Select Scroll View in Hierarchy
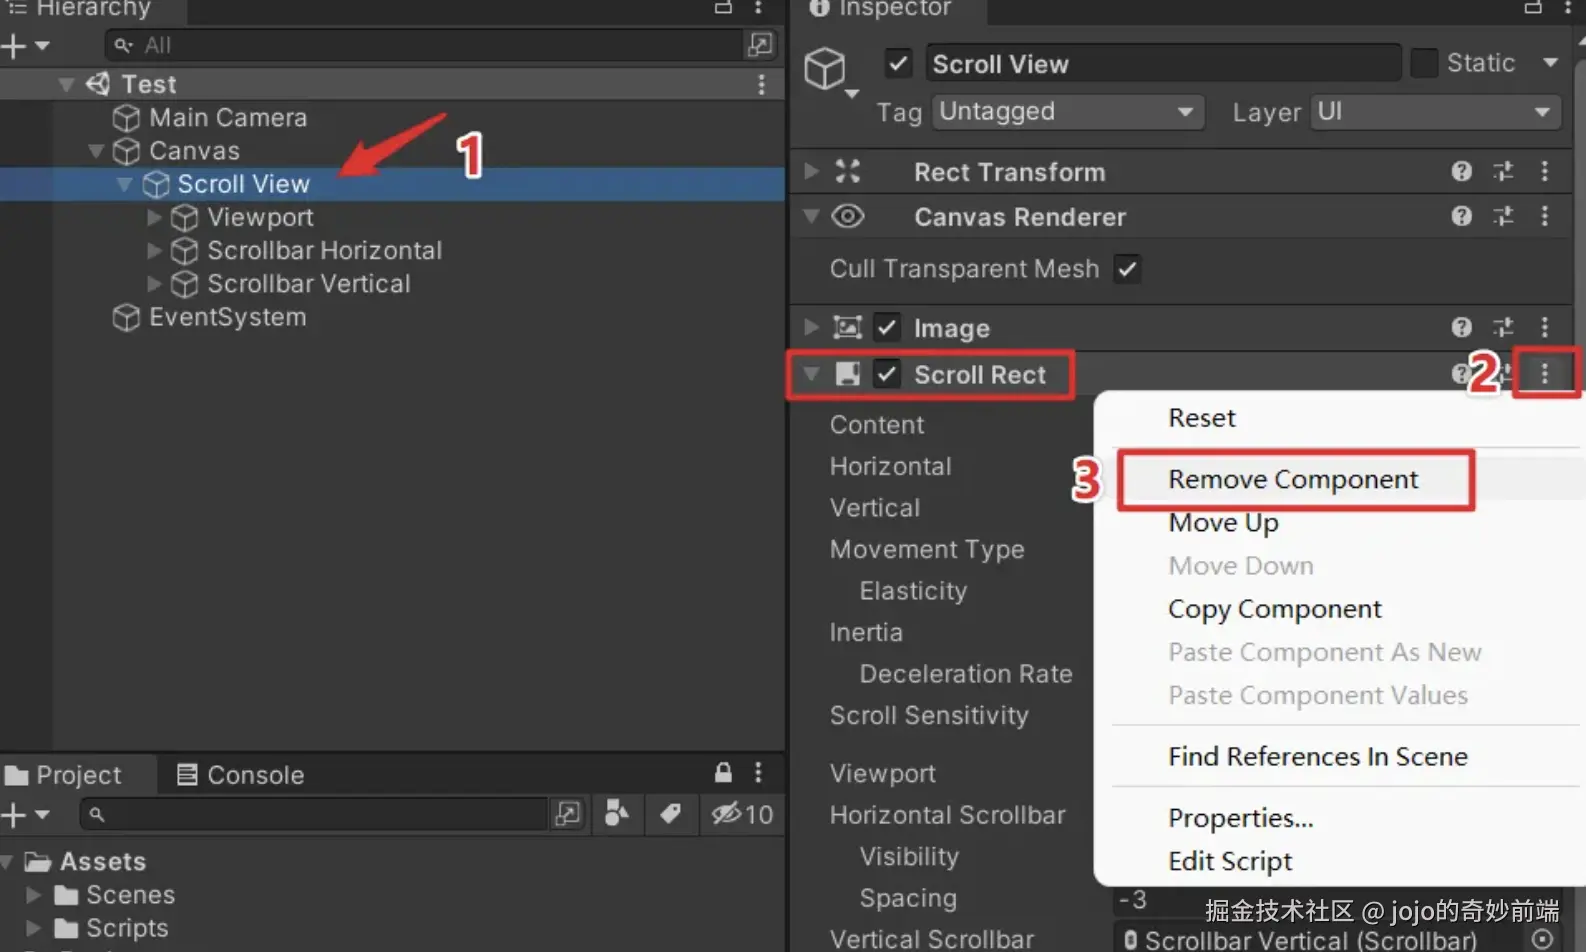This screenshot has width=1586, height=952. click(x=244, y=184)
